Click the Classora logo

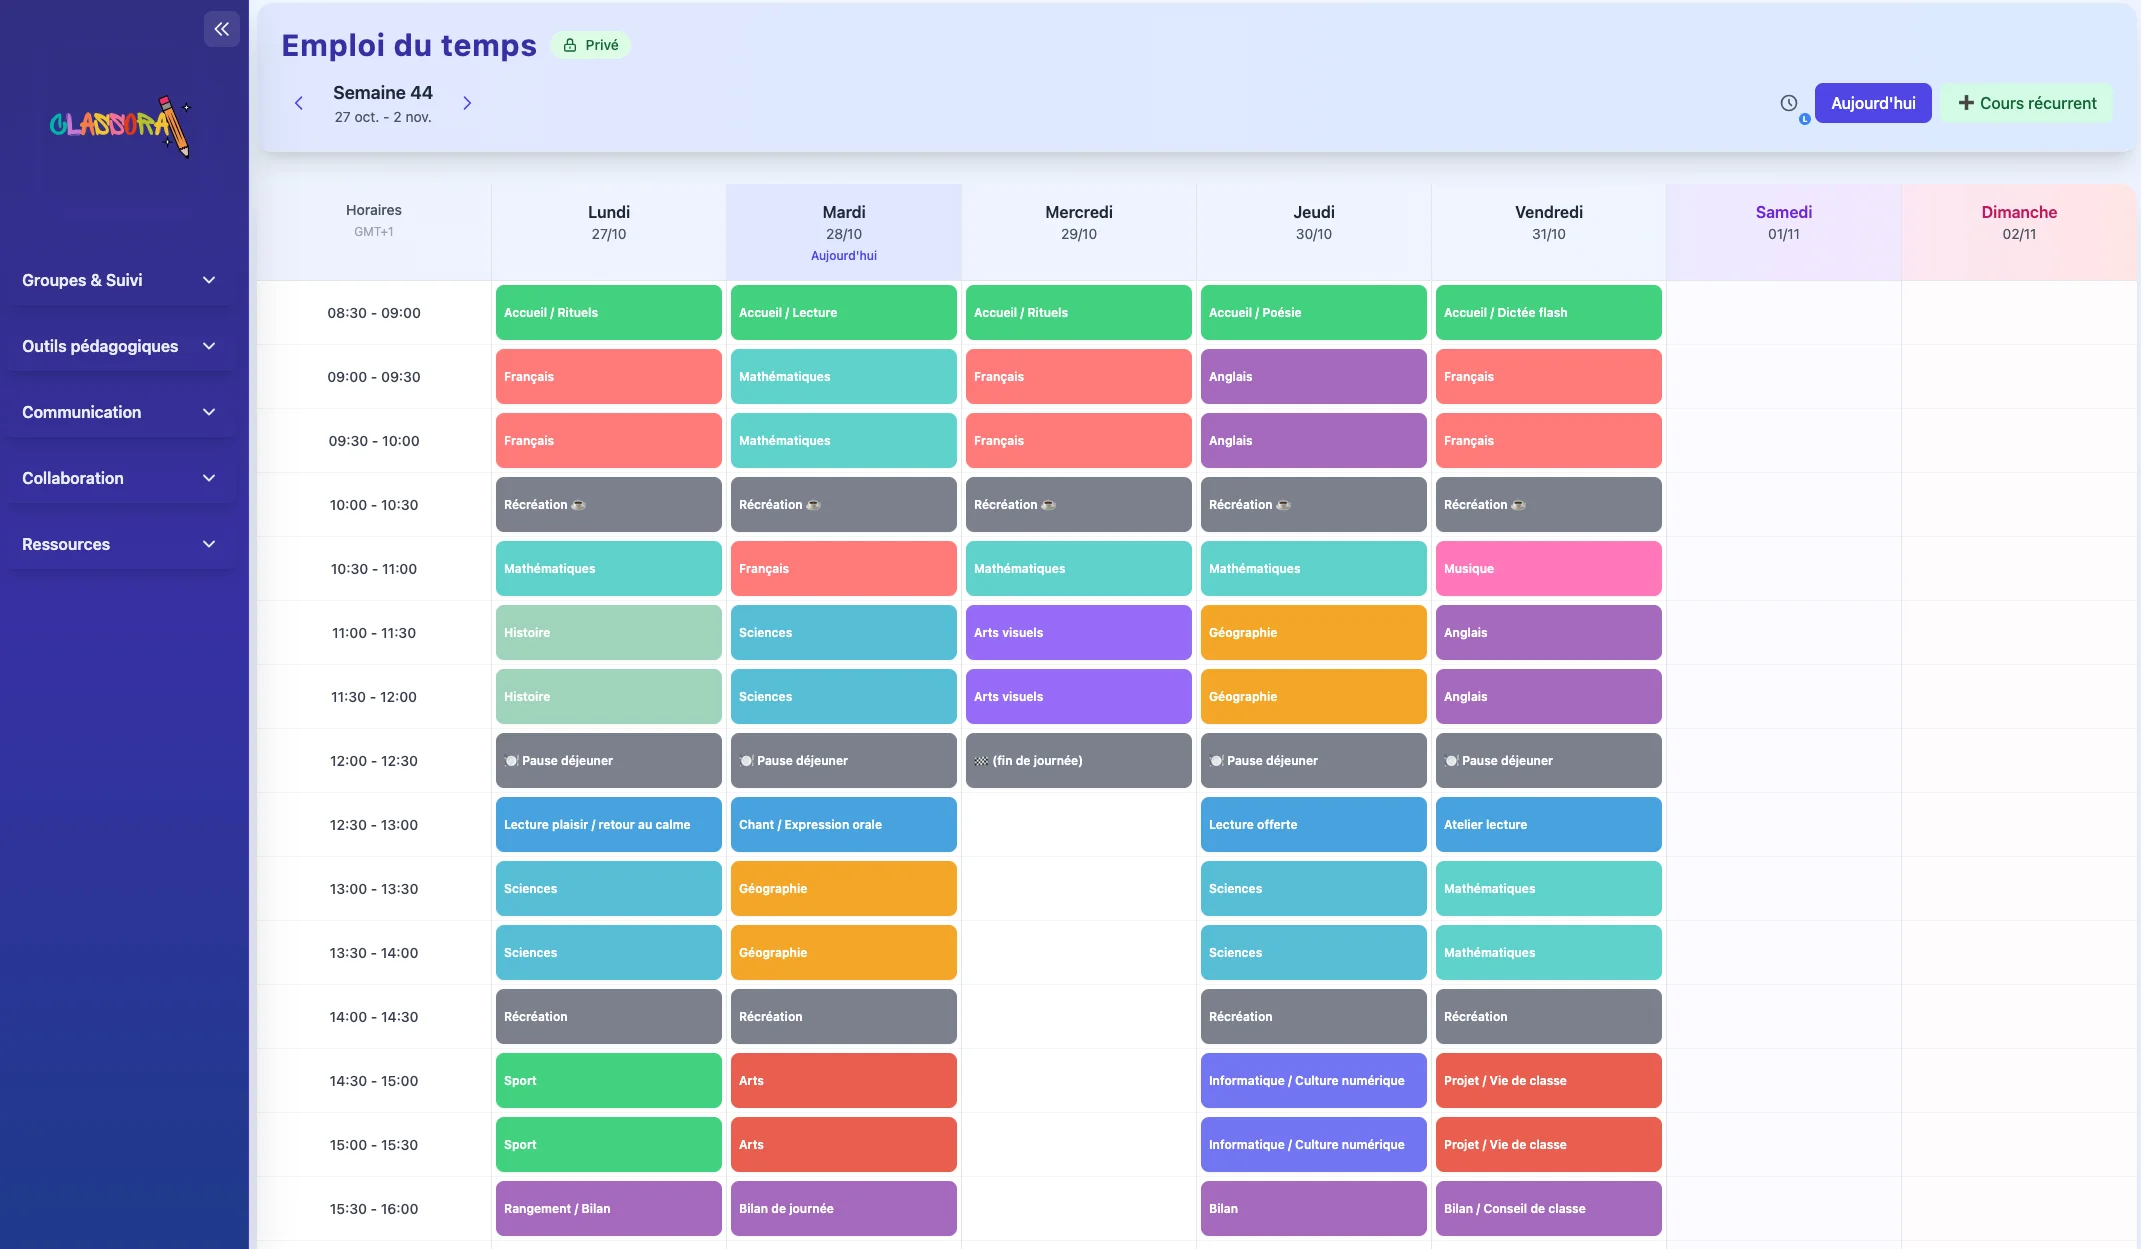click(117, 128)
